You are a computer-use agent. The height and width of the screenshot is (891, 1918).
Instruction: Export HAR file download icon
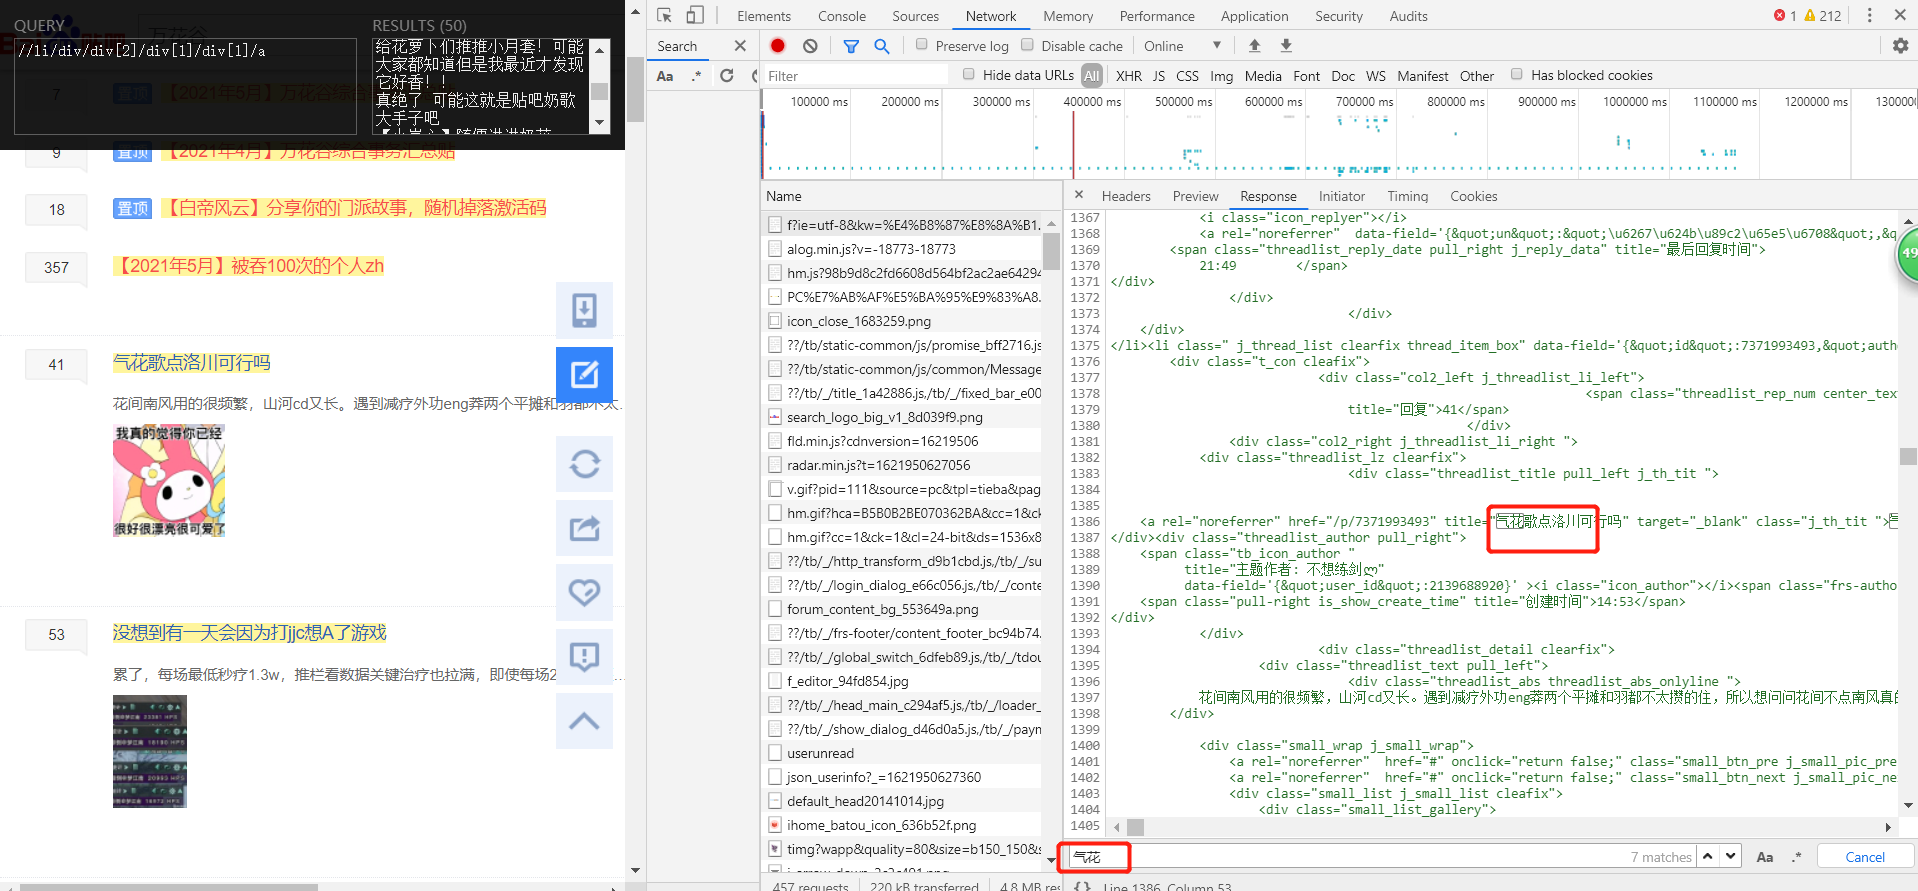(1286, 45)
